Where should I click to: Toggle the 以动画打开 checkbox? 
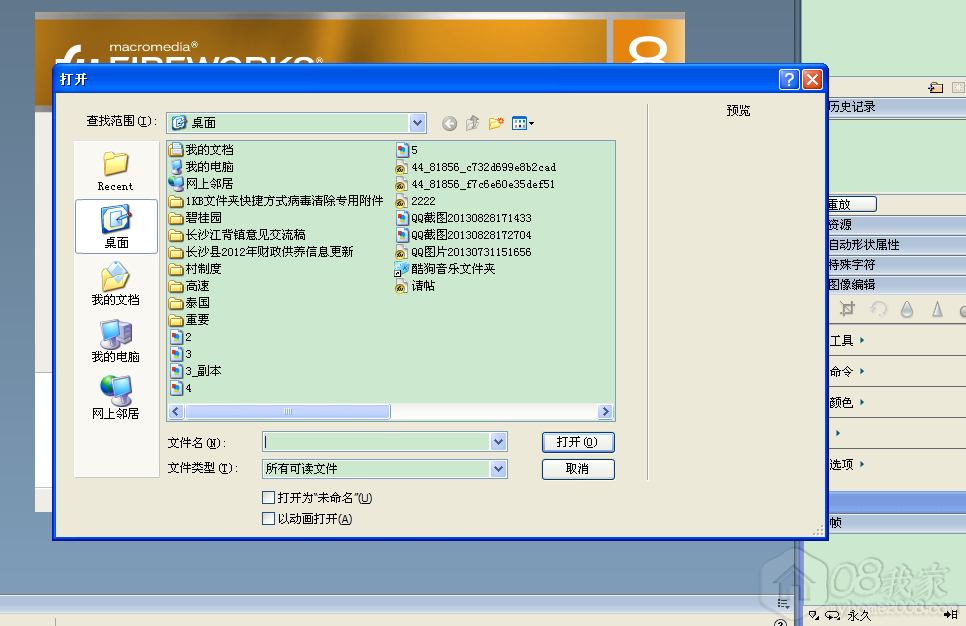[x=268, y=519]
